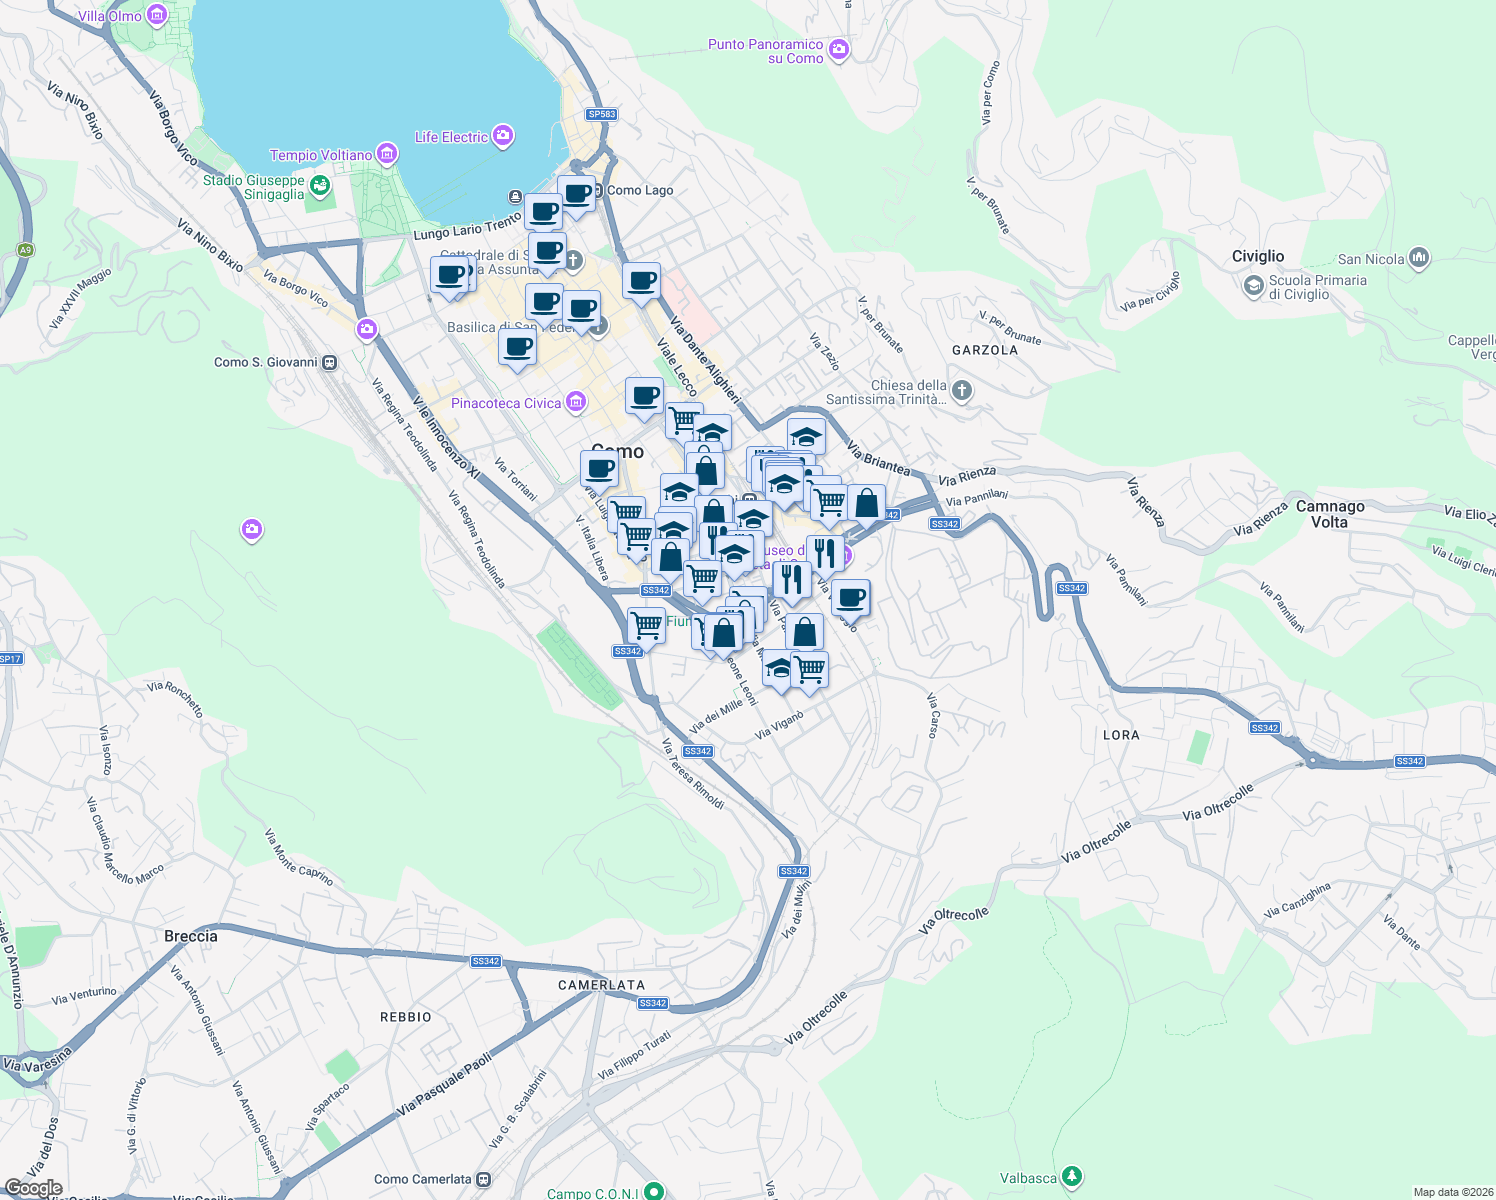This screenshot has height=1200, width=1496.
Task: Click the SP583 route shield near the lake
Action: [601, 113]
